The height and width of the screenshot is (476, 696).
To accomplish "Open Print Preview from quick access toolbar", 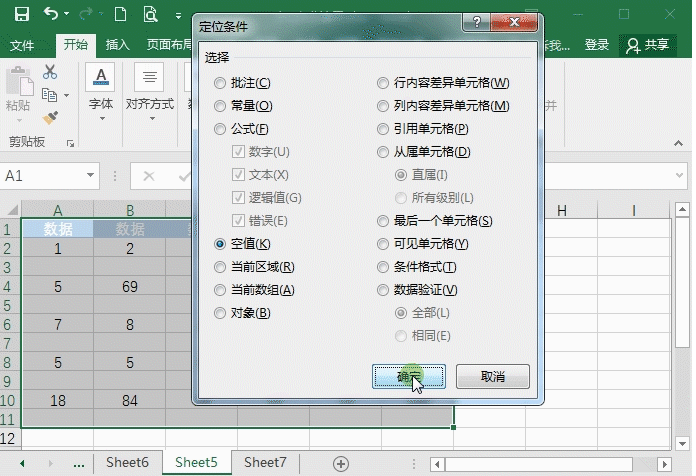I will [x=150, y=14].
